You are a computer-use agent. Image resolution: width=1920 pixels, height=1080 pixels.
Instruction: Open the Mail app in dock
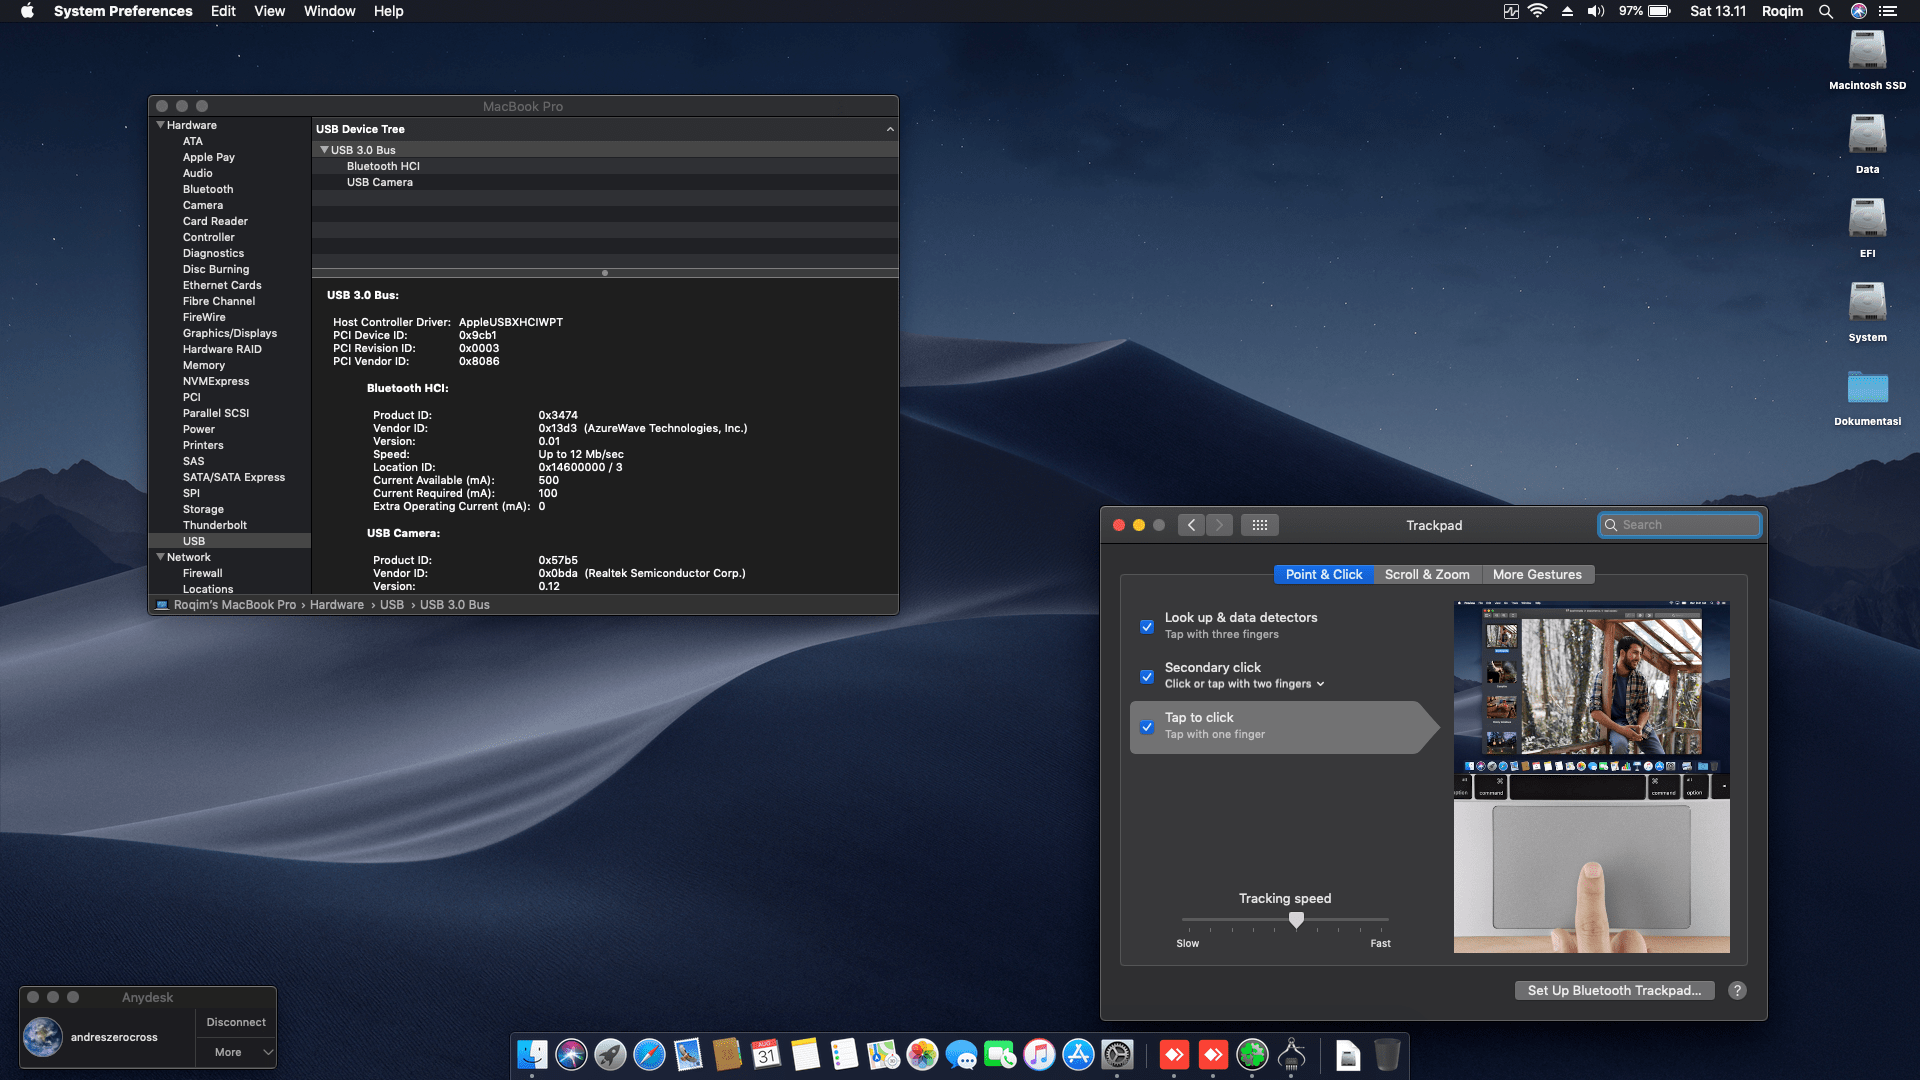pos(688,1054)
